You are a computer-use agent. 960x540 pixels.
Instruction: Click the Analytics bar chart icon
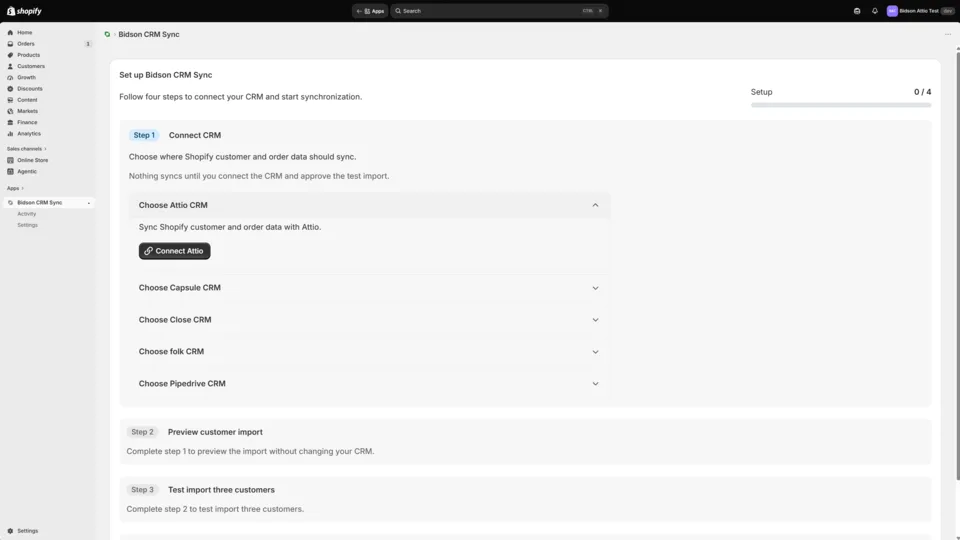10,133
